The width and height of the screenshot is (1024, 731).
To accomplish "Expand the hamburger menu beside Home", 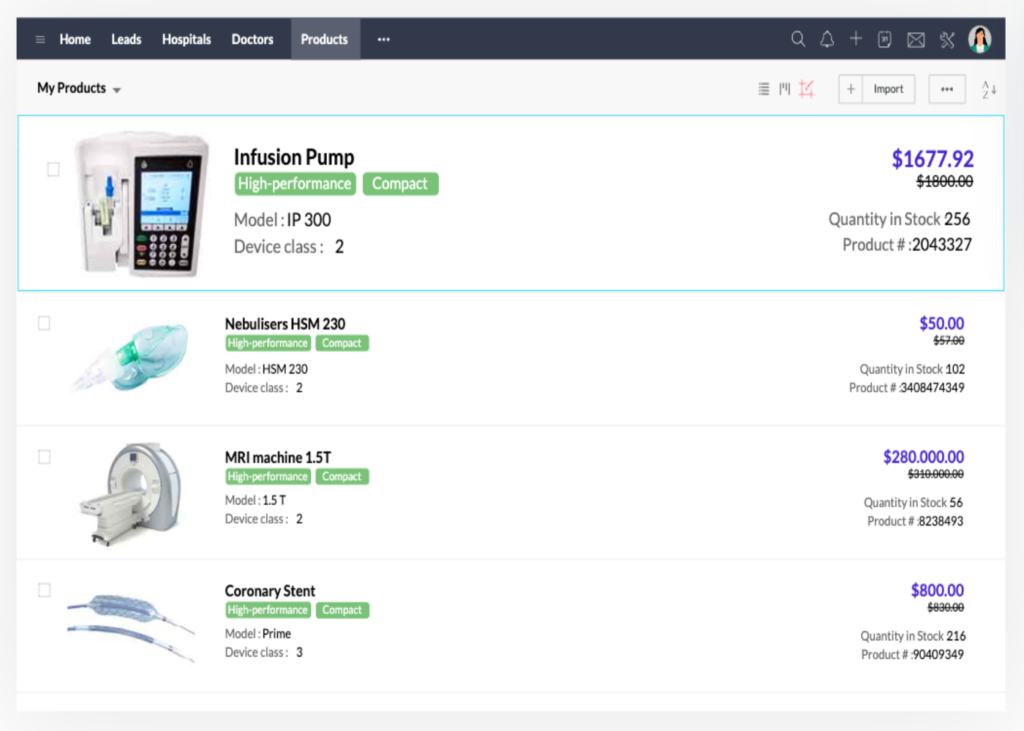I will click(x=40, y=39).
